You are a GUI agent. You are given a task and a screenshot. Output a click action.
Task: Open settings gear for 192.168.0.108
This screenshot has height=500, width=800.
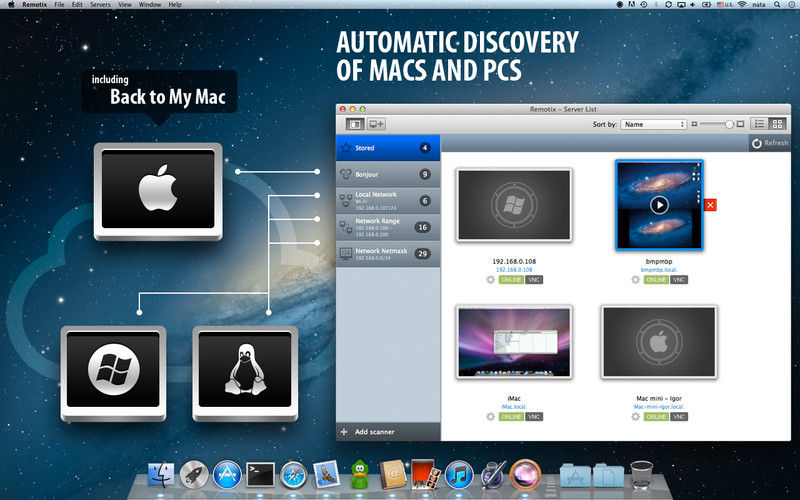click(x=490, y=280)
